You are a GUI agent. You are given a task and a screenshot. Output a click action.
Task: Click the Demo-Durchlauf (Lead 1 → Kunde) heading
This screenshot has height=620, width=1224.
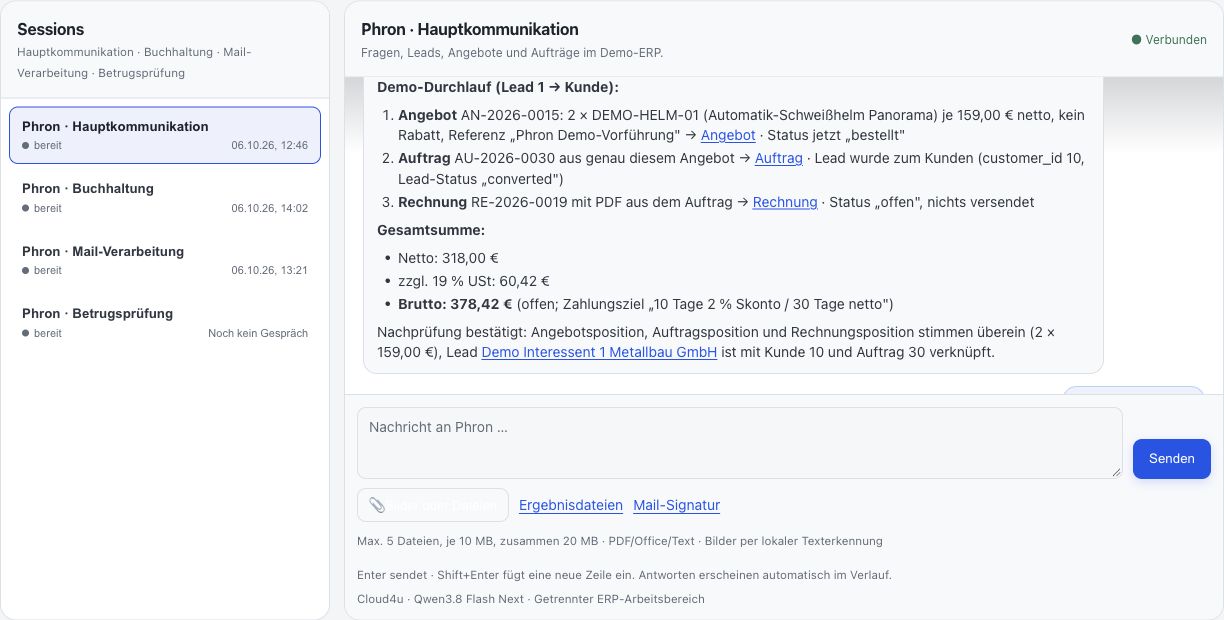point(498,87)
